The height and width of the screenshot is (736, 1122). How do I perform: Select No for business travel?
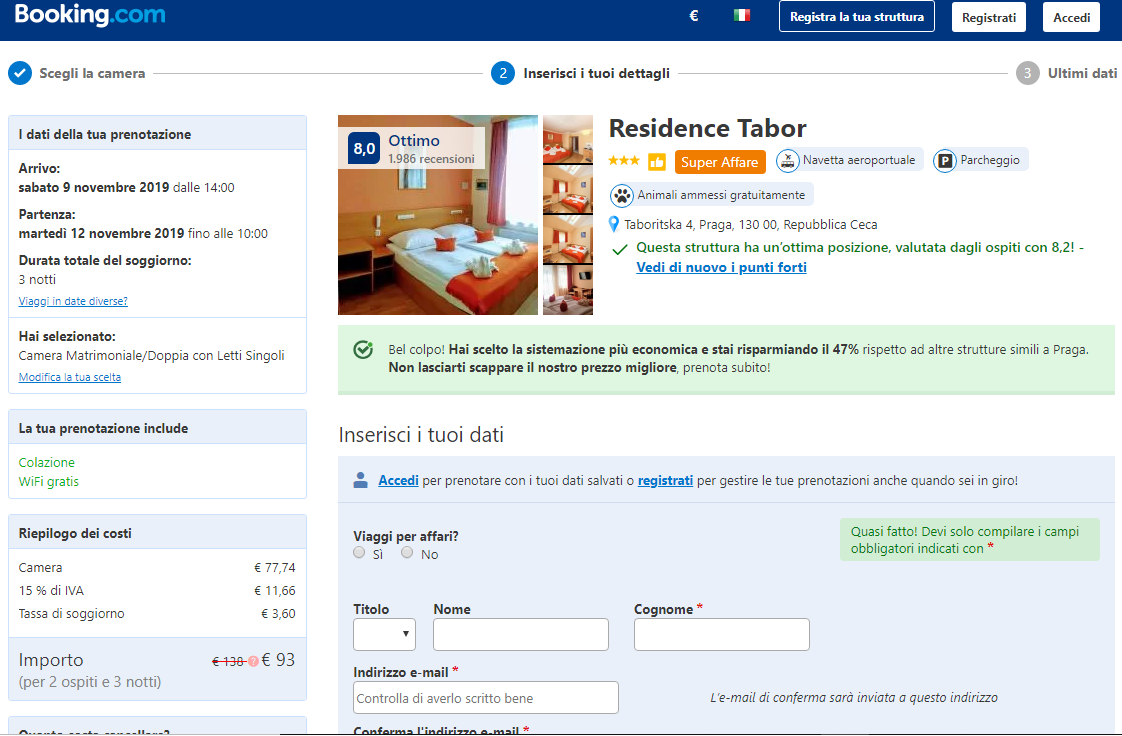[x=407, y=553]
